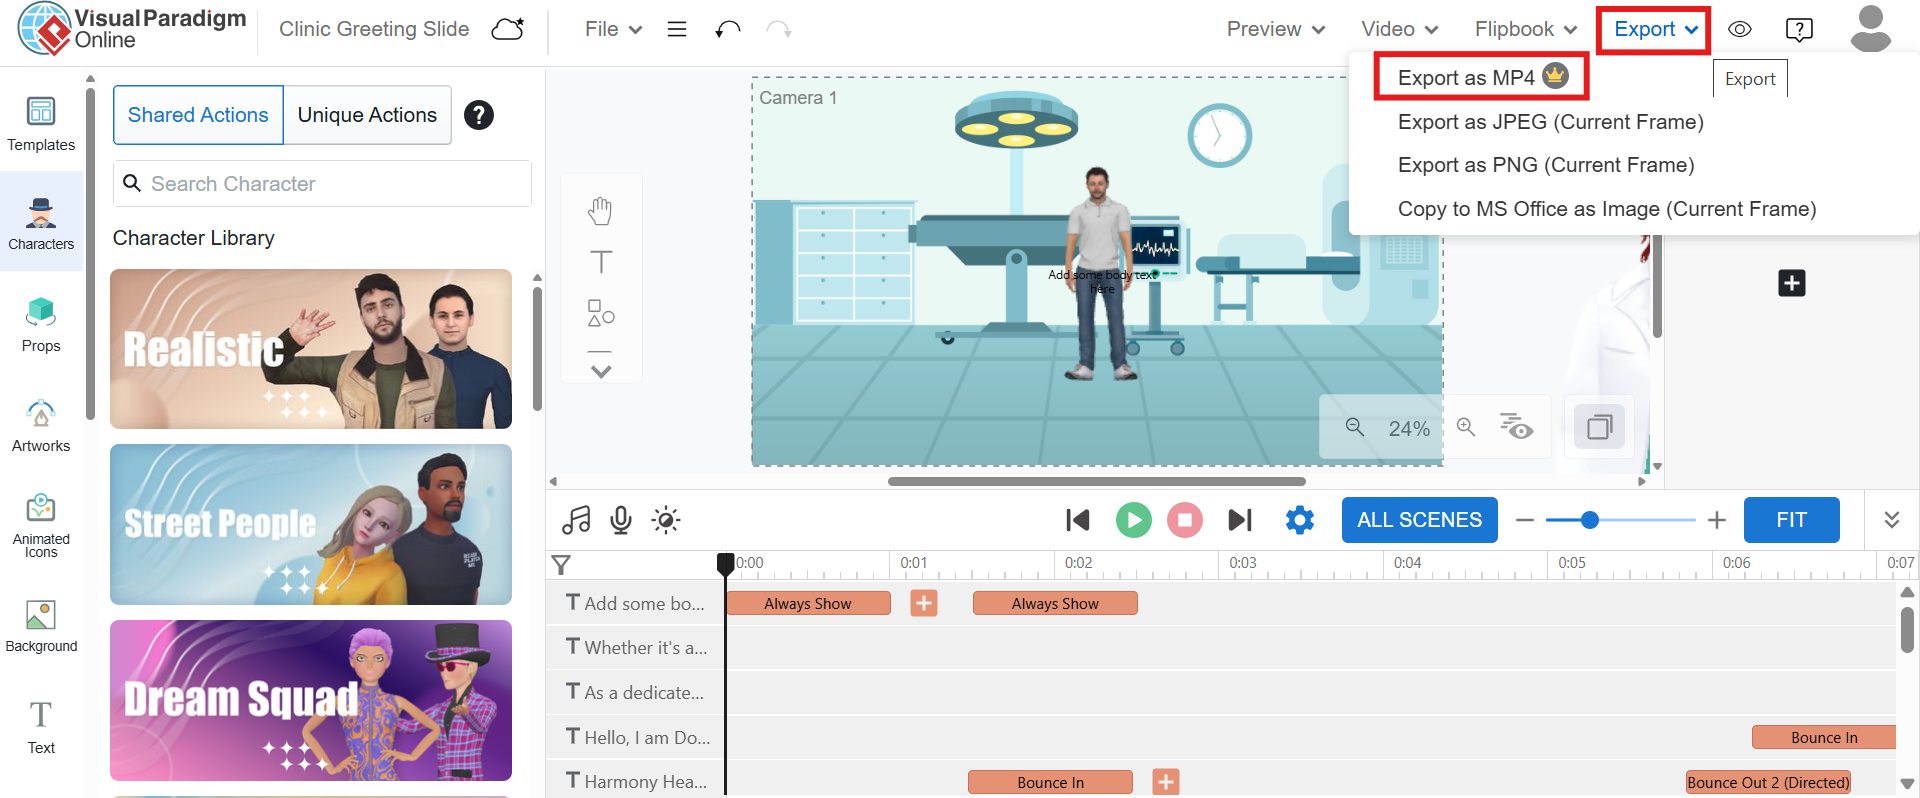Select the hand pan tool
This screenshot has width=1920, height=798.
point(600,211)
